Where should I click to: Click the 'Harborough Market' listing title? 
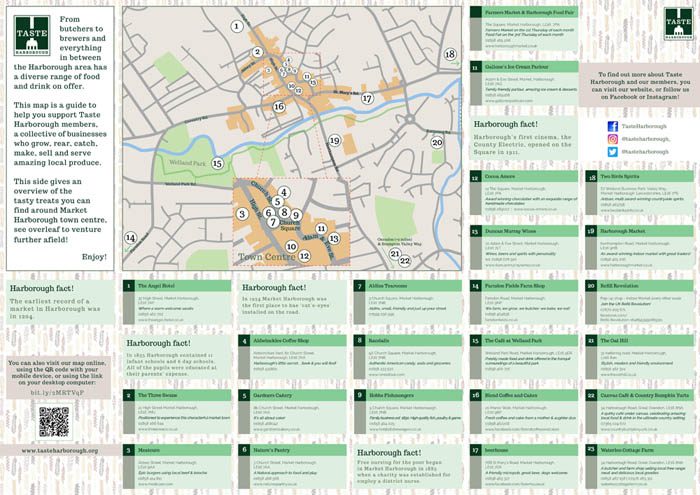(x=622, y=231)
